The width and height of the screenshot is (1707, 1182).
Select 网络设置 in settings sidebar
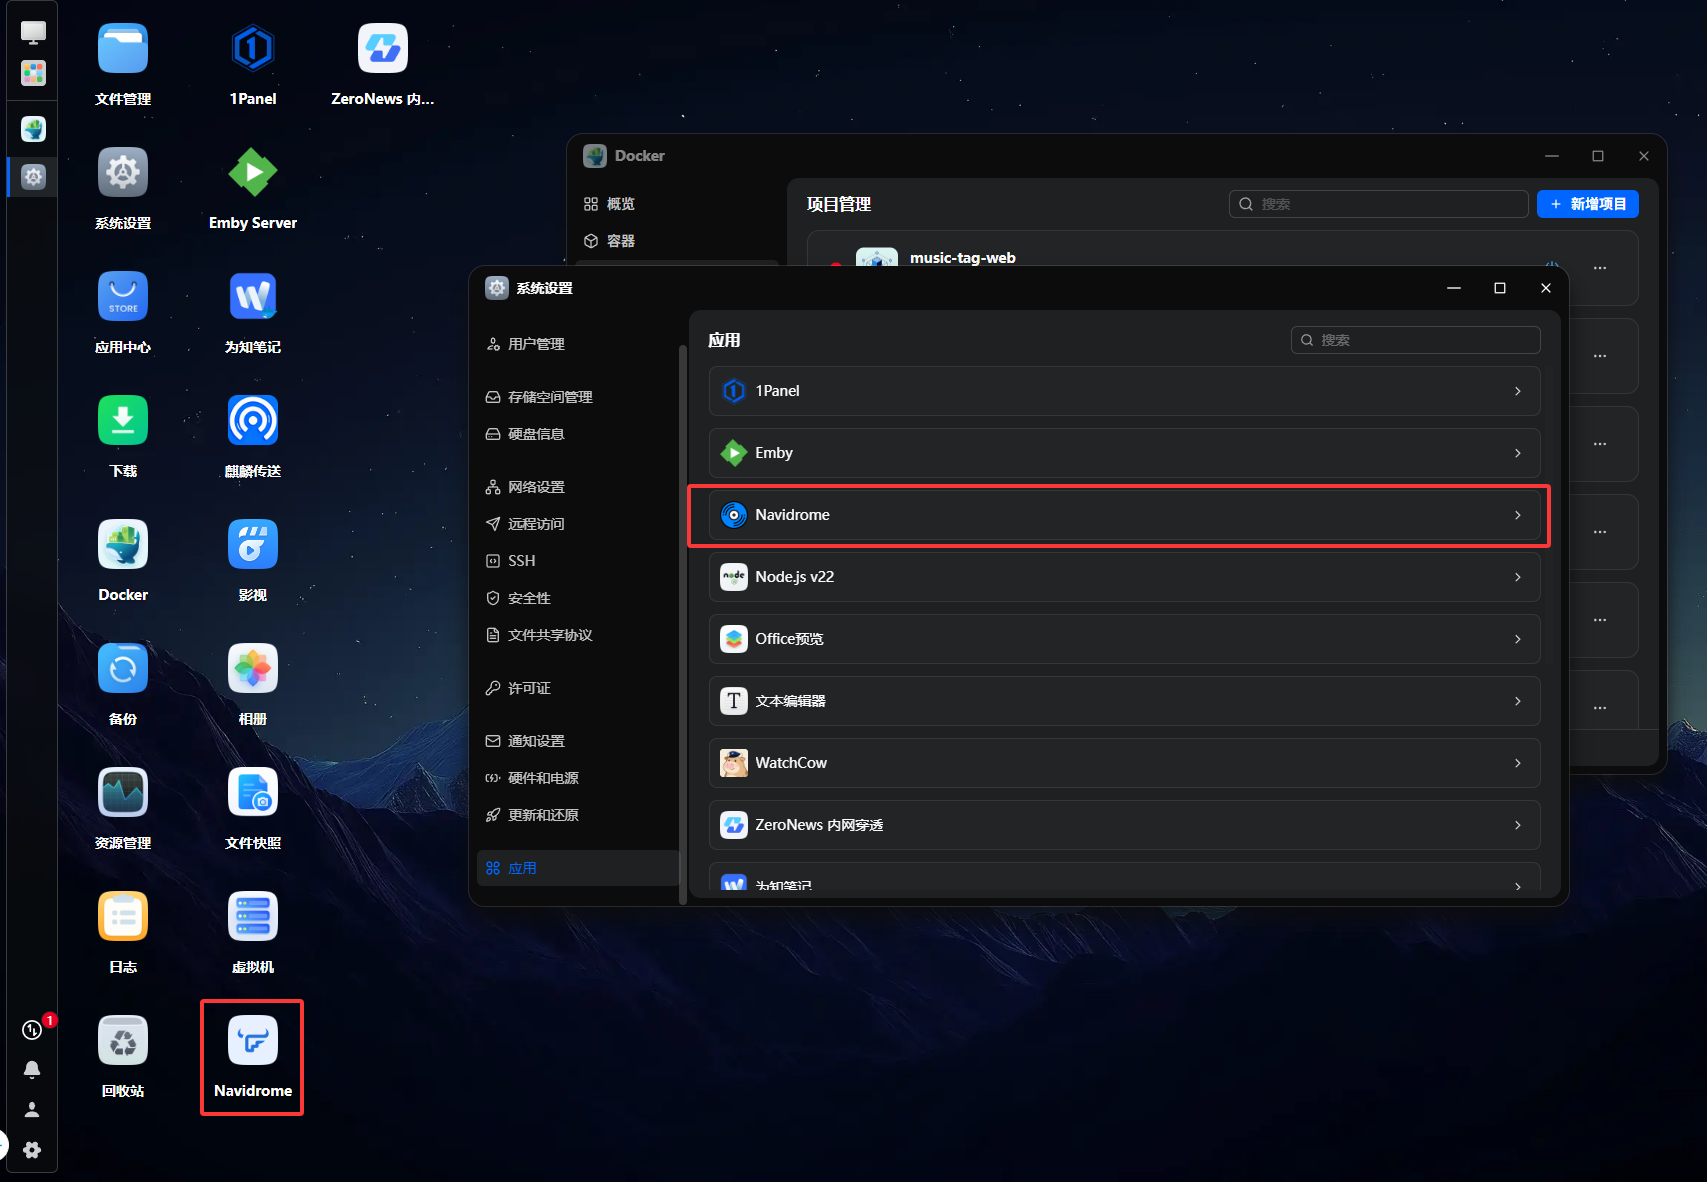[x=536, y=487]
